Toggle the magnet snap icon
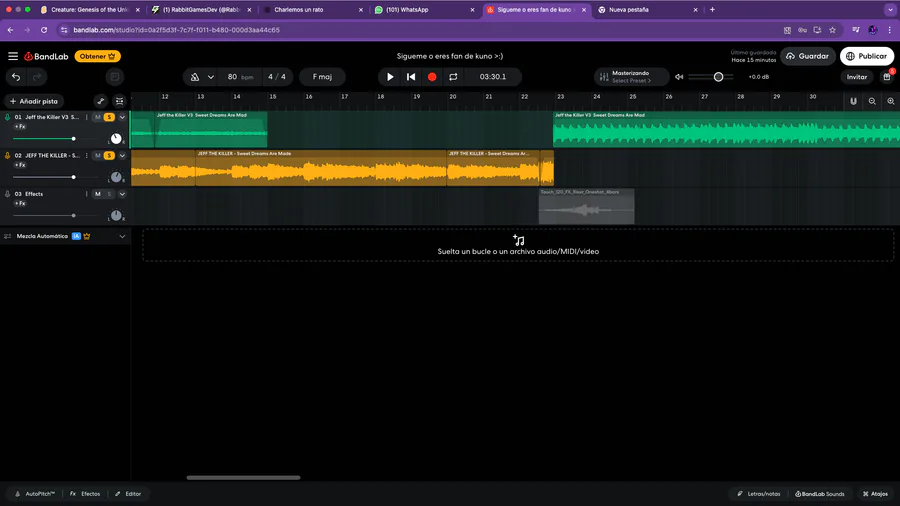This screenshot has width=900, height=506. click(x=854, y=101)
